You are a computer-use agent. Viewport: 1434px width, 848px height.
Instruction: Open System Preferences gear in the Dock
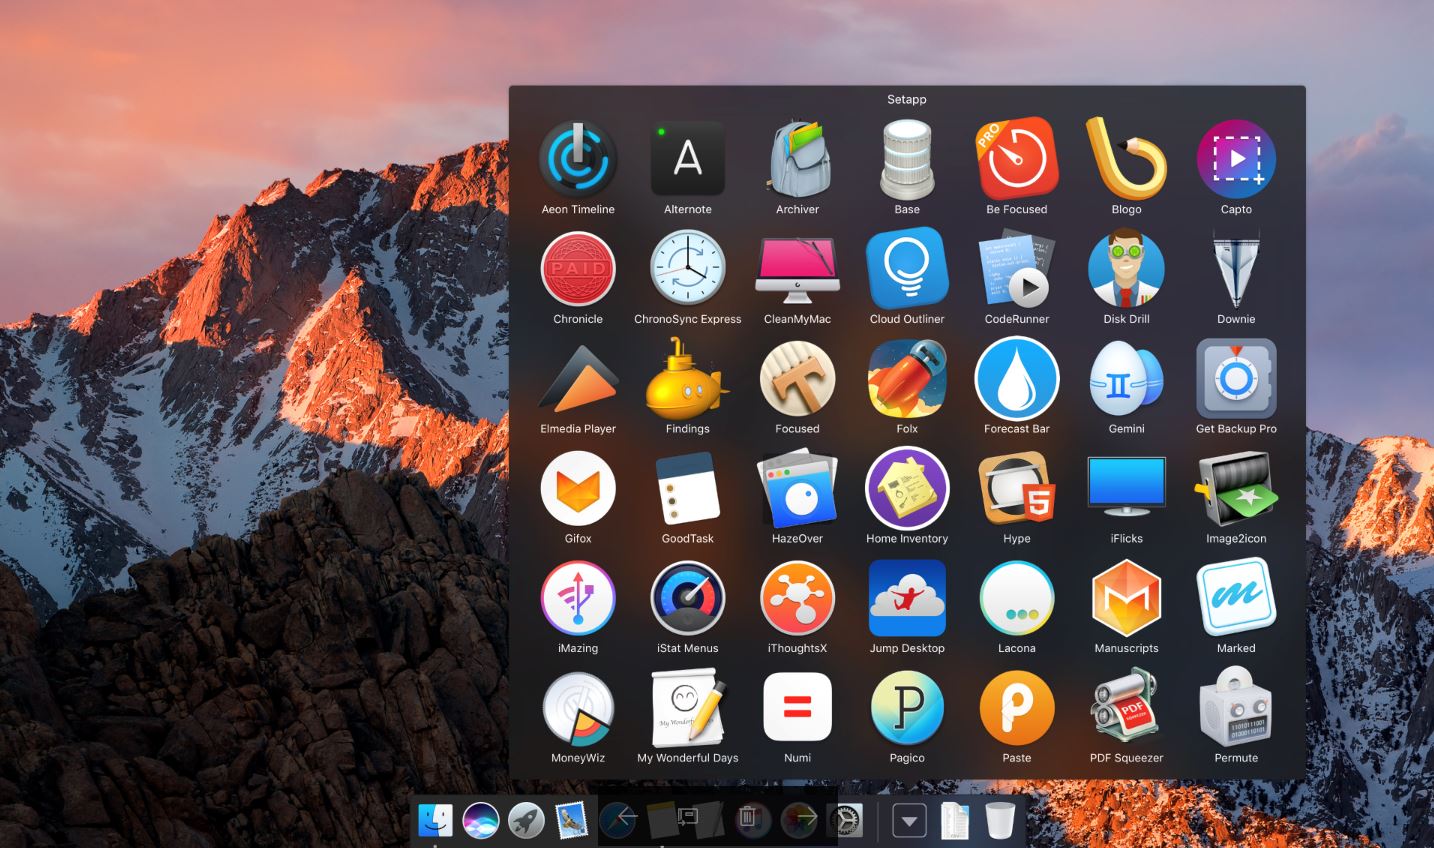847,820
